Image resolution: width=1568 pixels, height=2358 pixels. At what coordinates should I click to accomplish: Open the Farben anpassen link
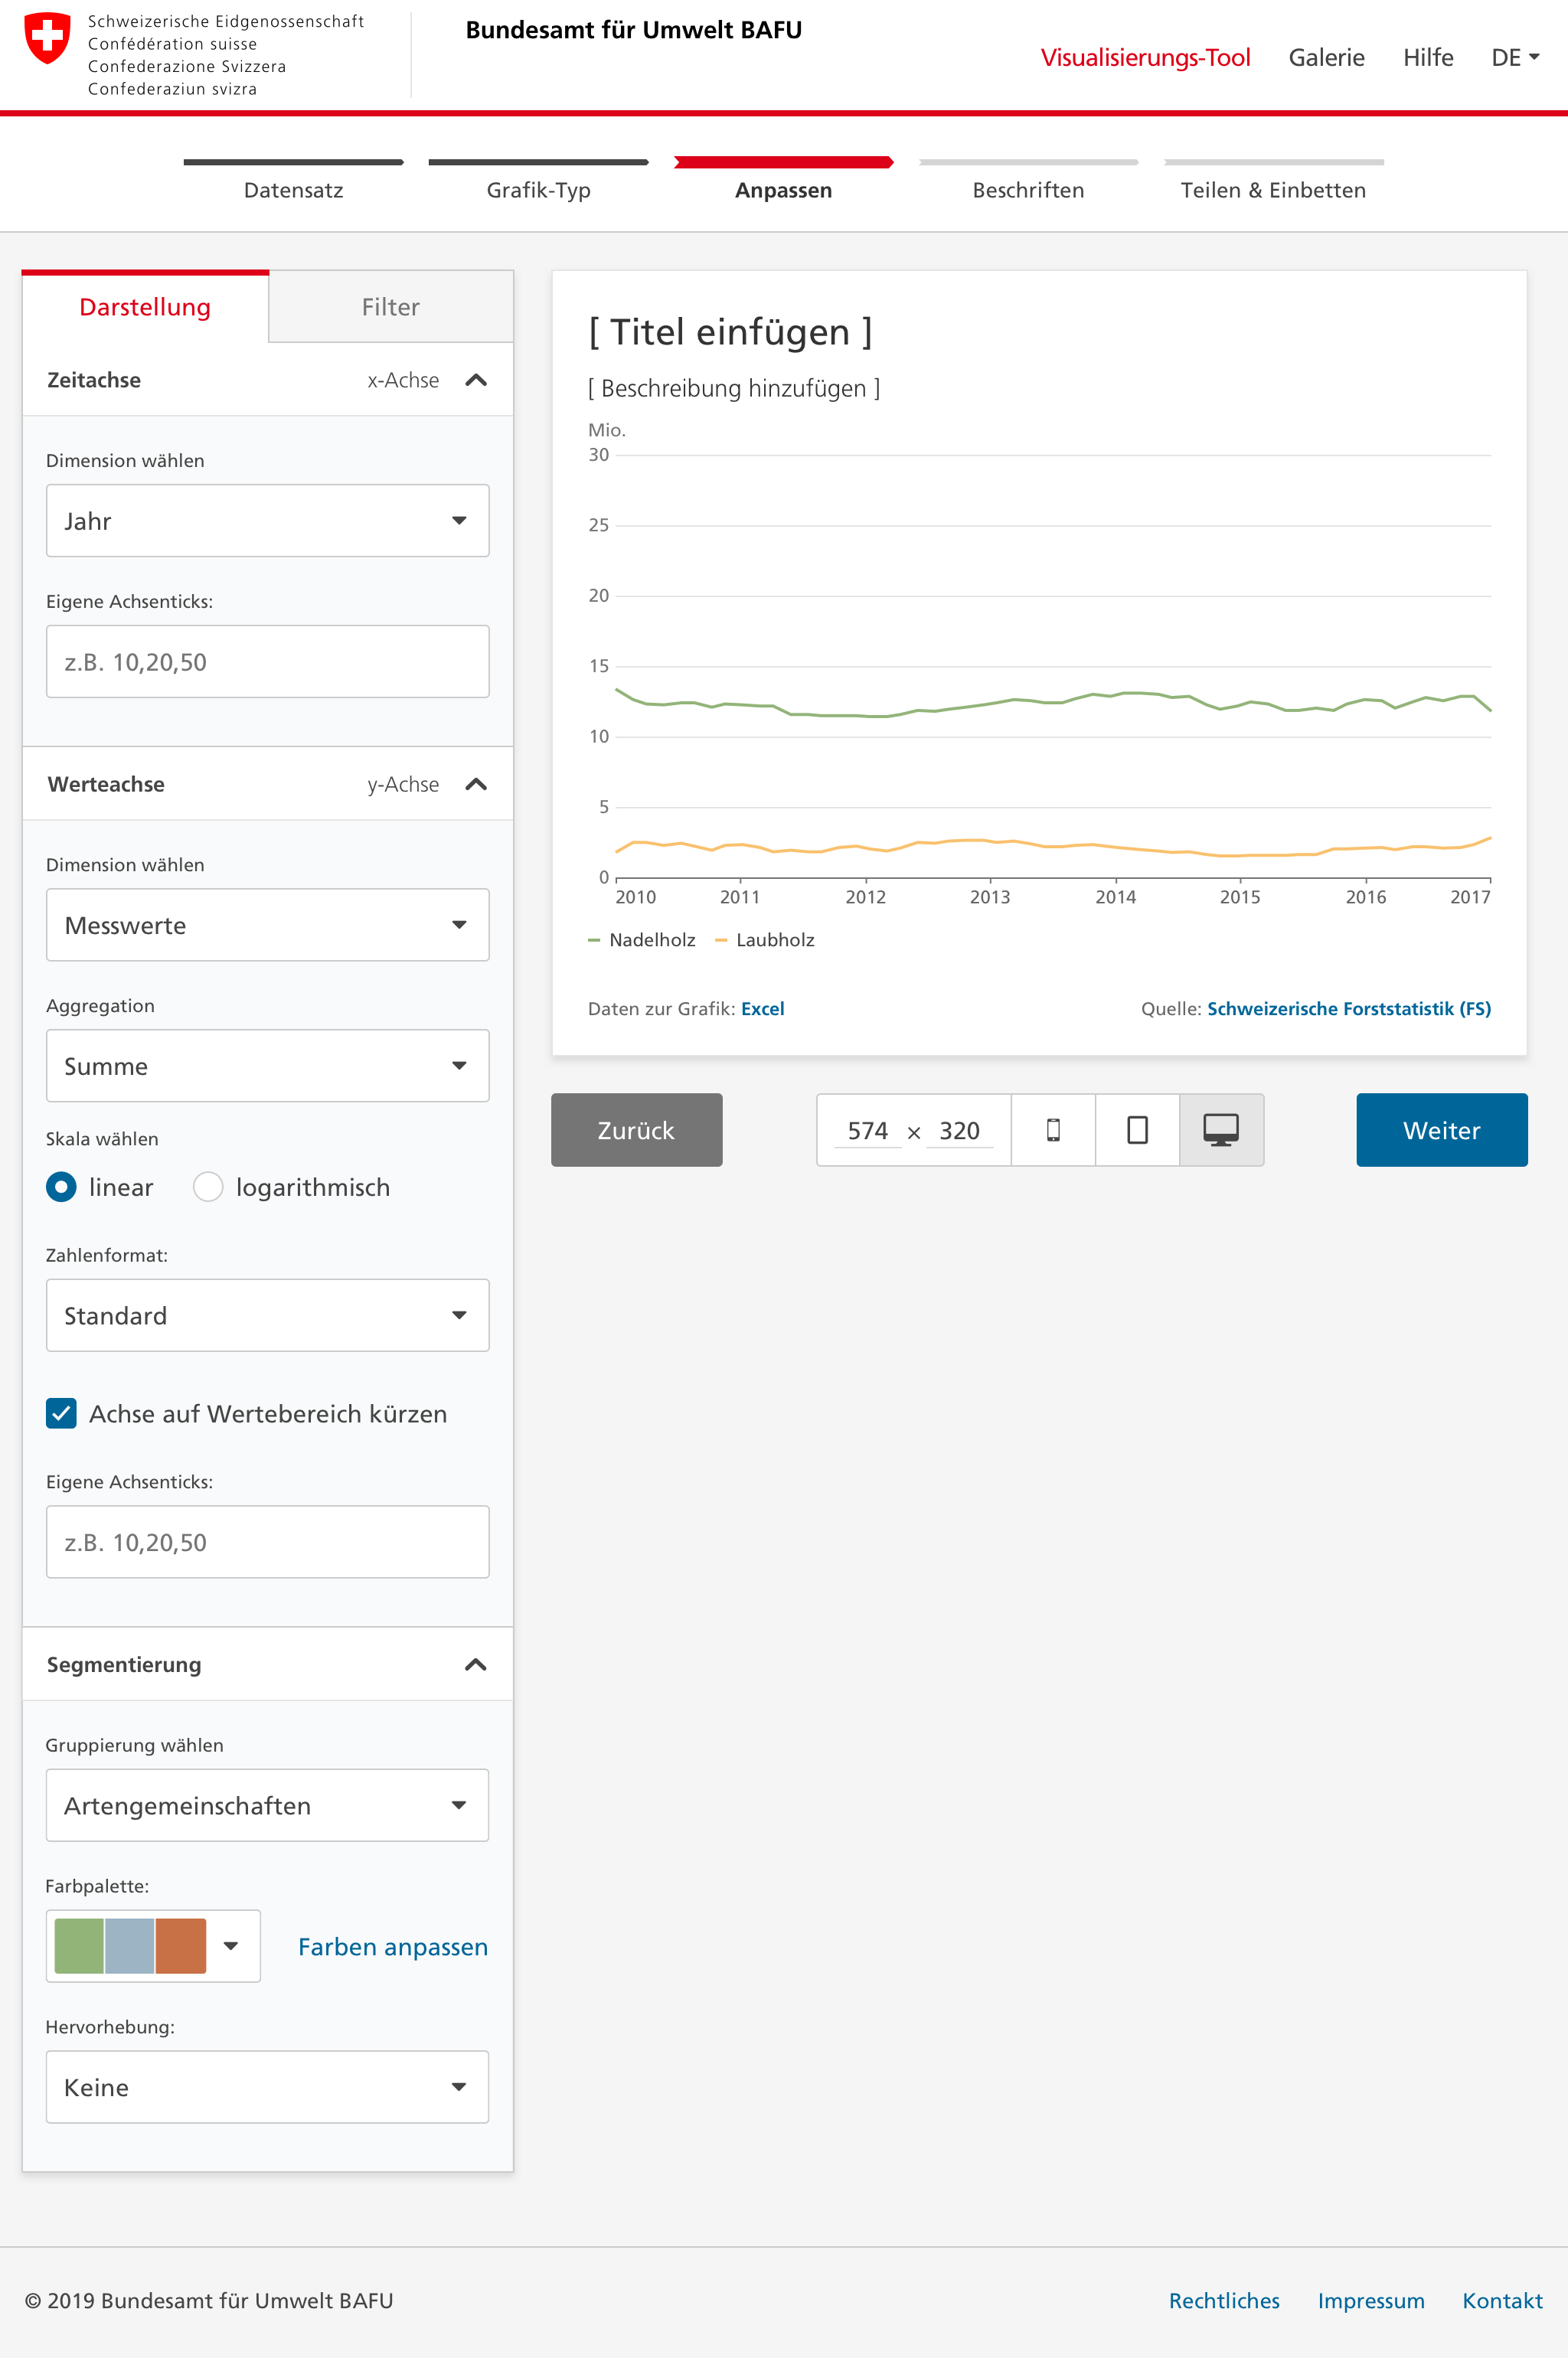pyautogui.click(x=392, y=1946)
